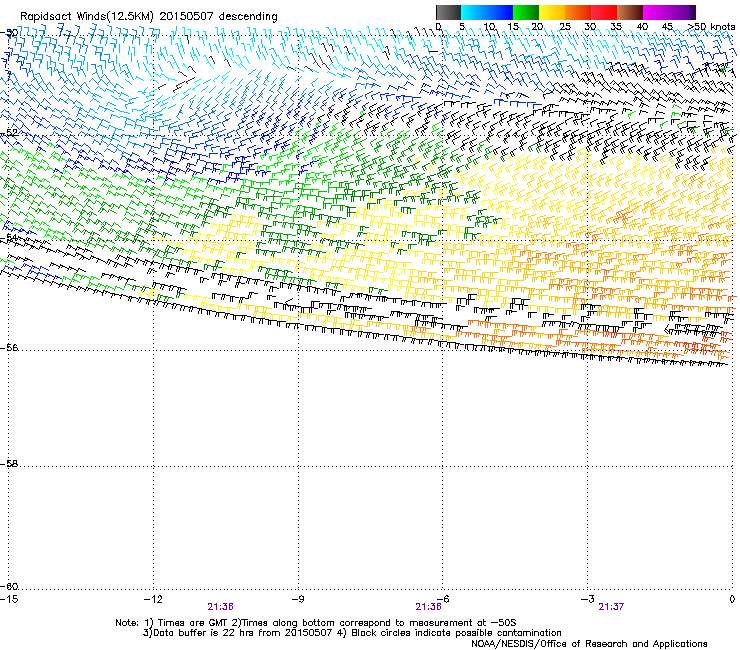
Task: Click the brown 35-40 knots legend segment
Action: tap(630, 12)
